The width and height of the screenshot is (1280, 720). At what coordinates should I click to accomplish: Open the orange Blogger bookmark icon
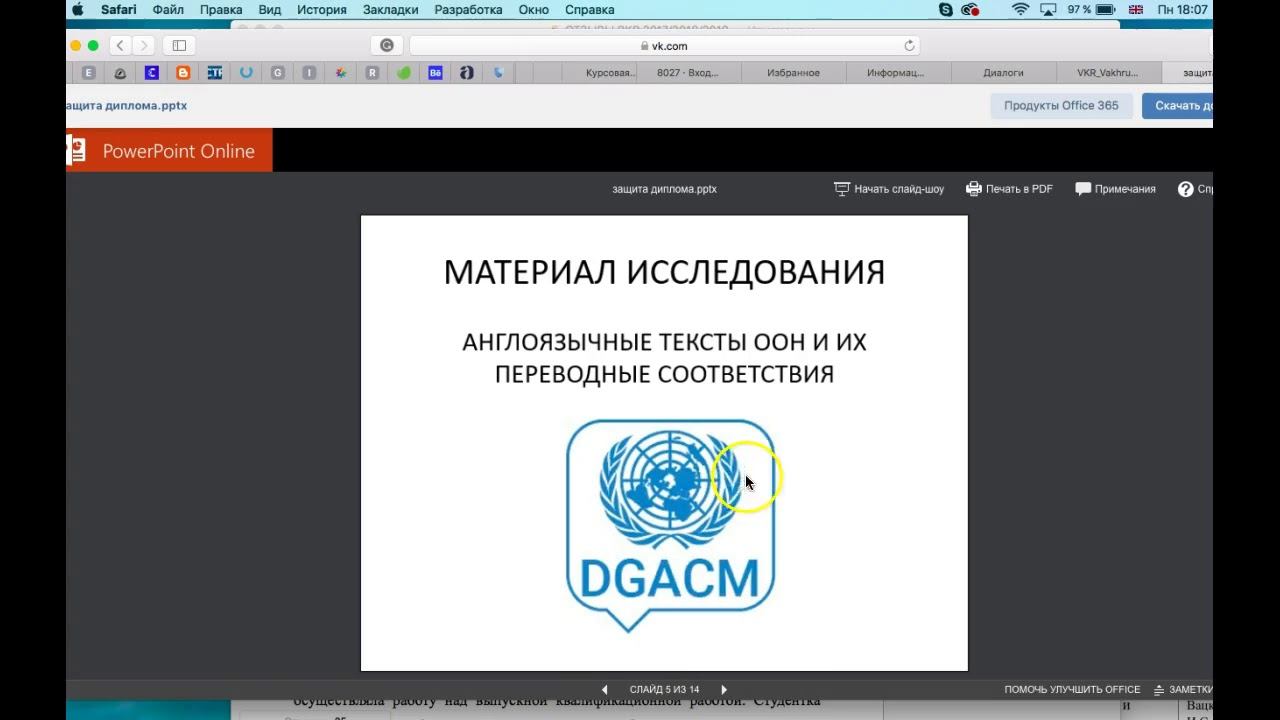(183, 72)
